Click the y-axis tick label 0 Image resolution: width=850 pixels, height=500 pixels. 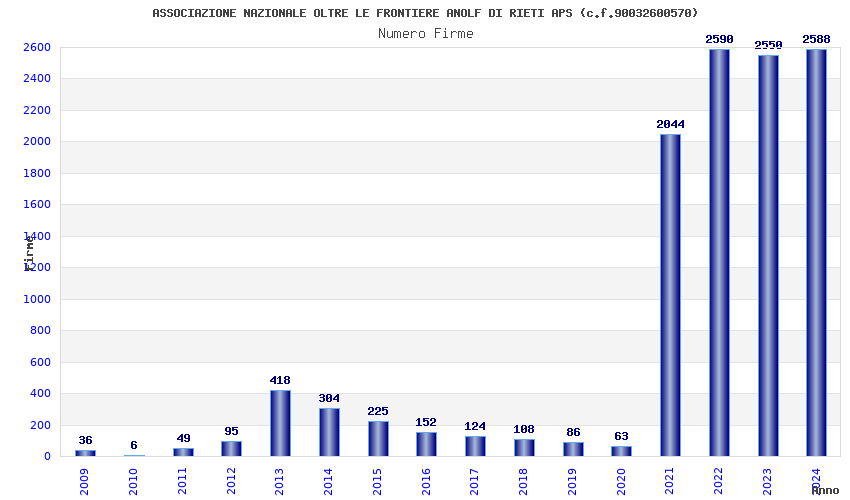pos(48,457)
